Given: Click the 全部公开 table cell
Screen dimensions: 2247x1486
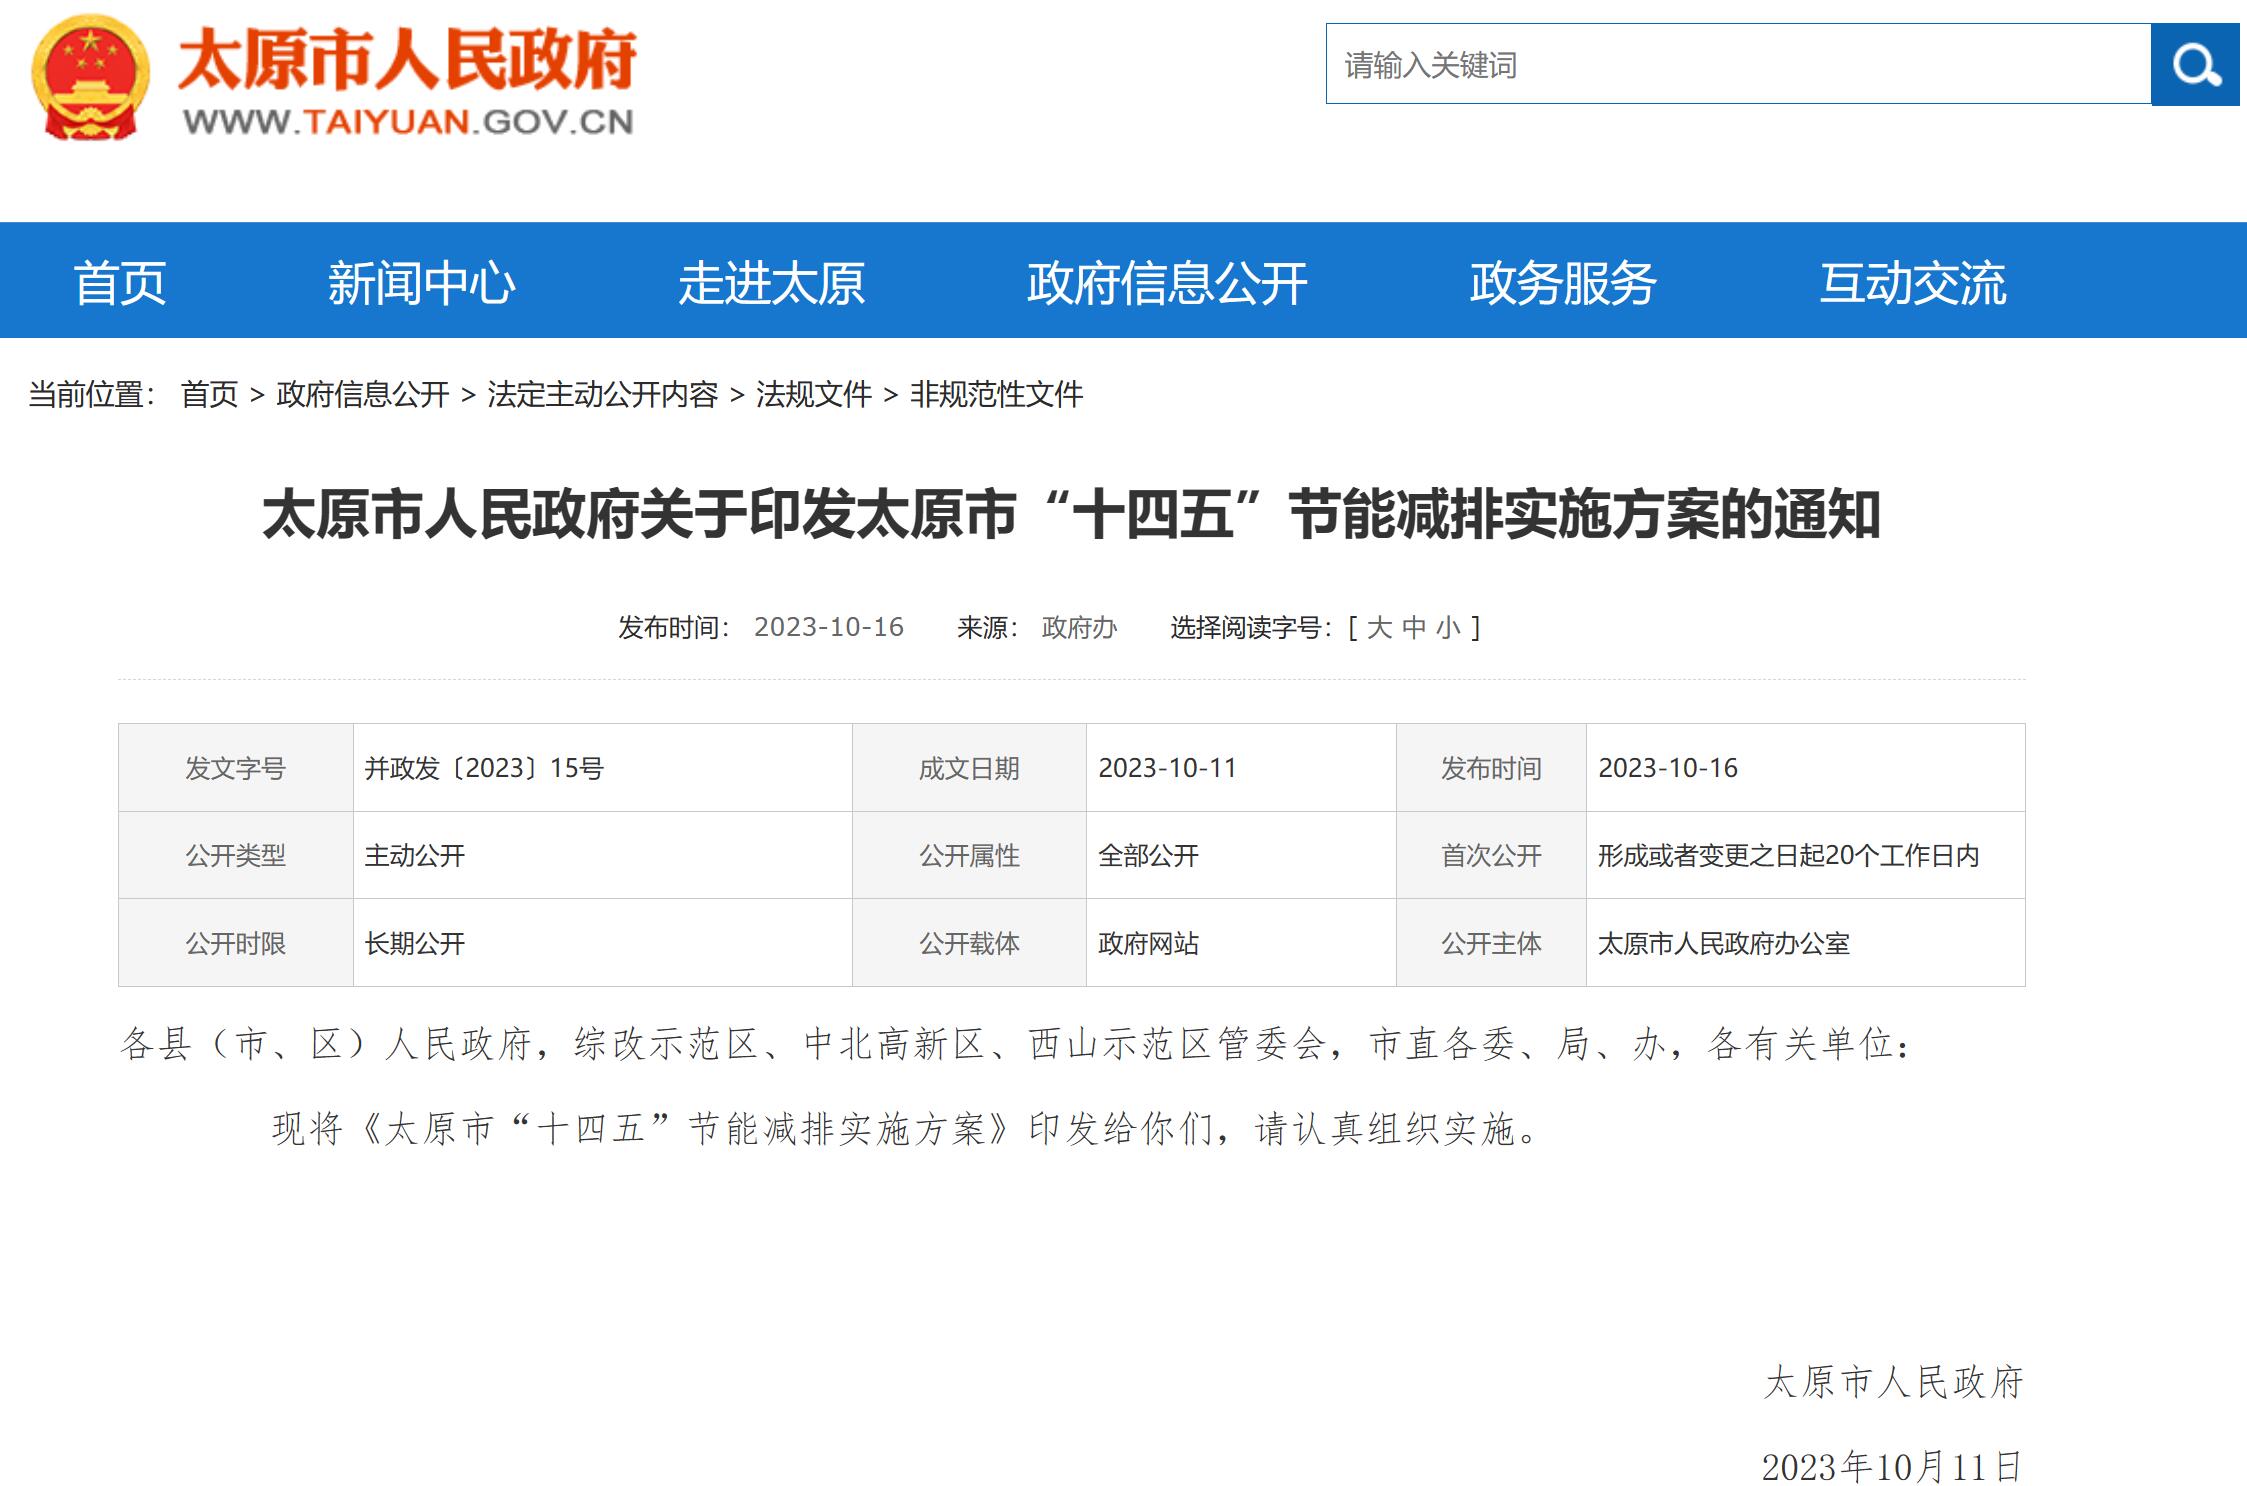Looking at the screenshot, I should pyautogui.click(x=1241, y=855).
